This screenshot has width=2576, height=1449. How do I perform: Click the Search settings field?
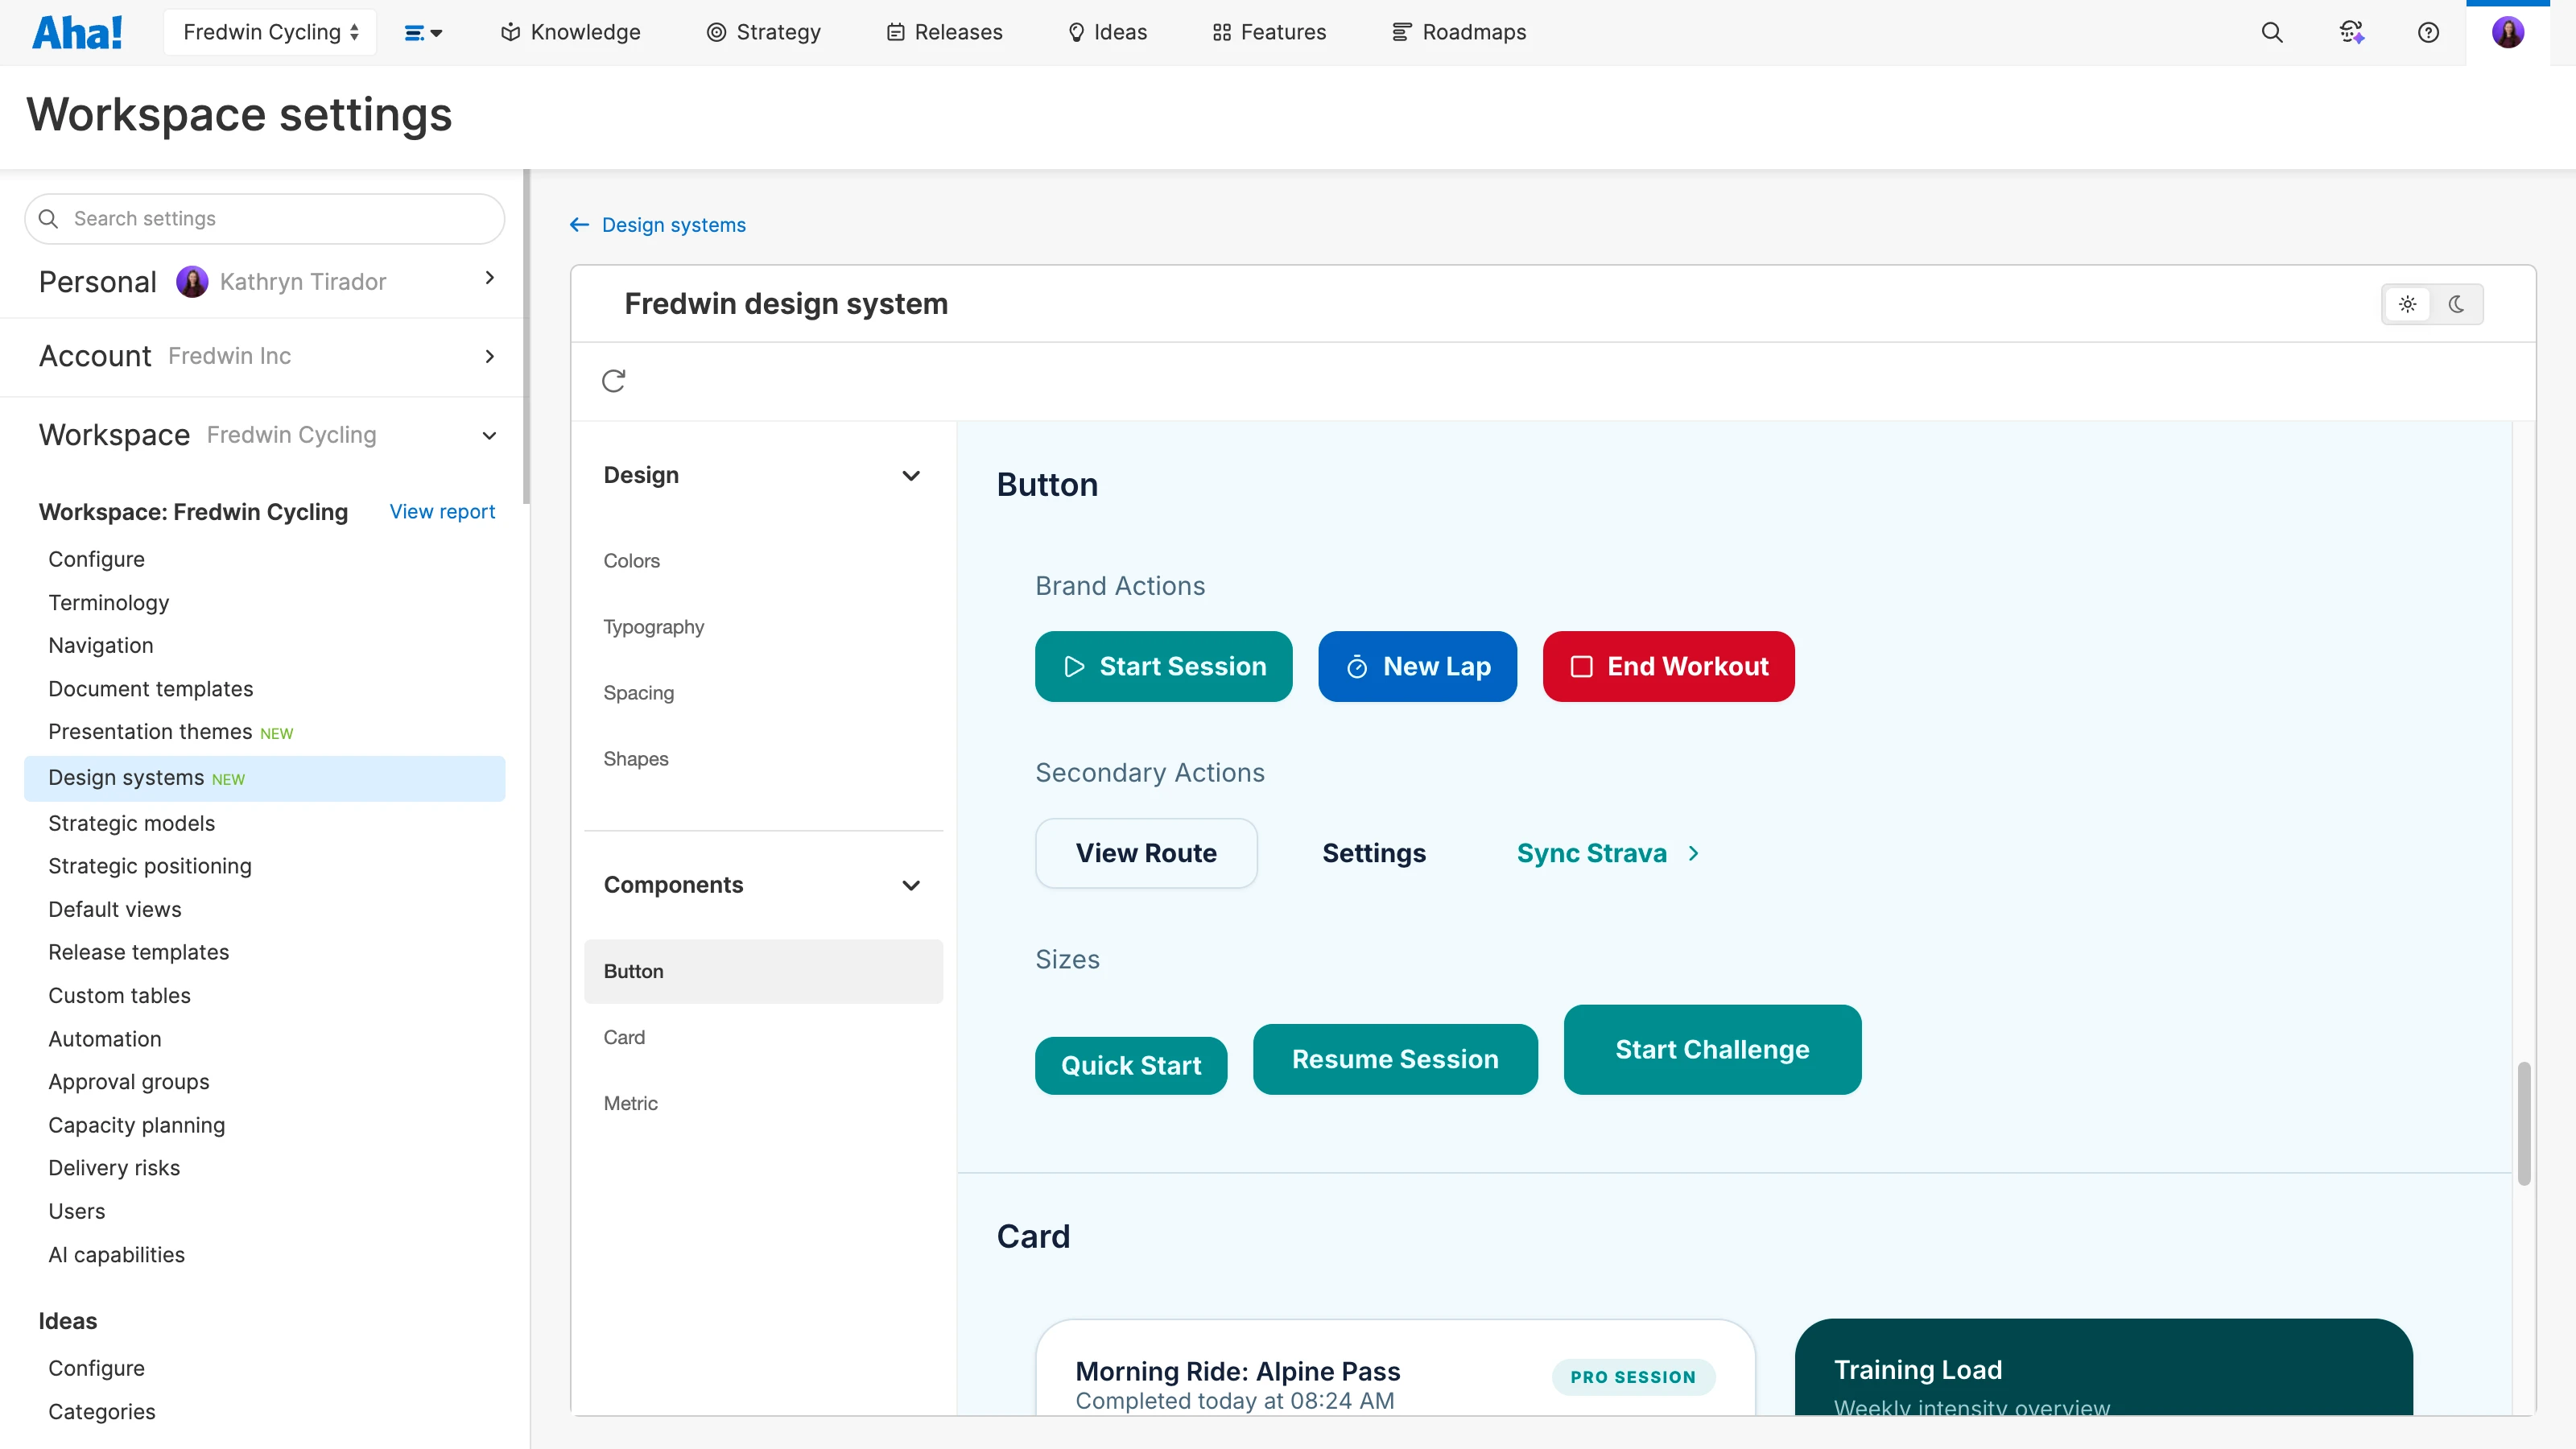[265, 219]
